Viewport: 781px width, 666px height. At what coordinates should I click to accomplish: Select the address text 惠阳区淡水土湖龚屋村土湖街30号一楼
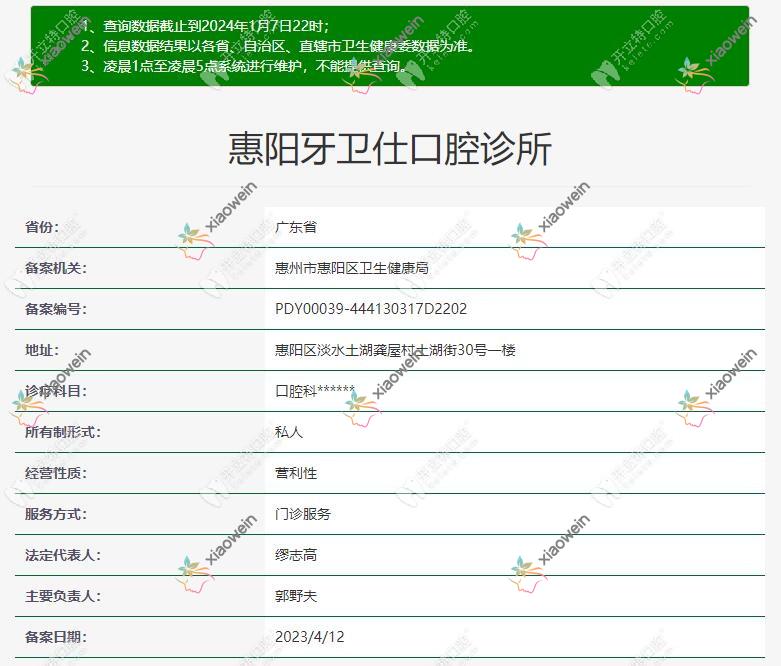pyautogui.click(x=395, y=350)
